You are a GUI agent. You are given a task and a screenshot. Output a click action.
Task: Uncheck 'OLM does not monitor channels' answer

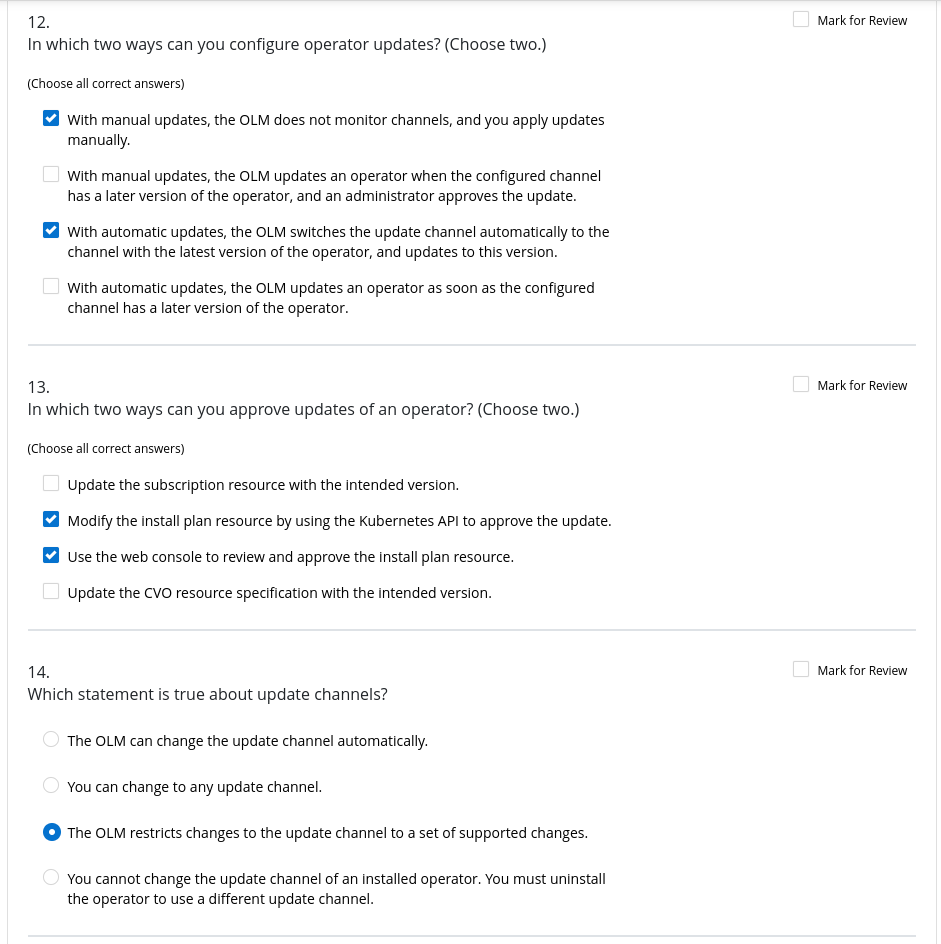click(51, 118)
